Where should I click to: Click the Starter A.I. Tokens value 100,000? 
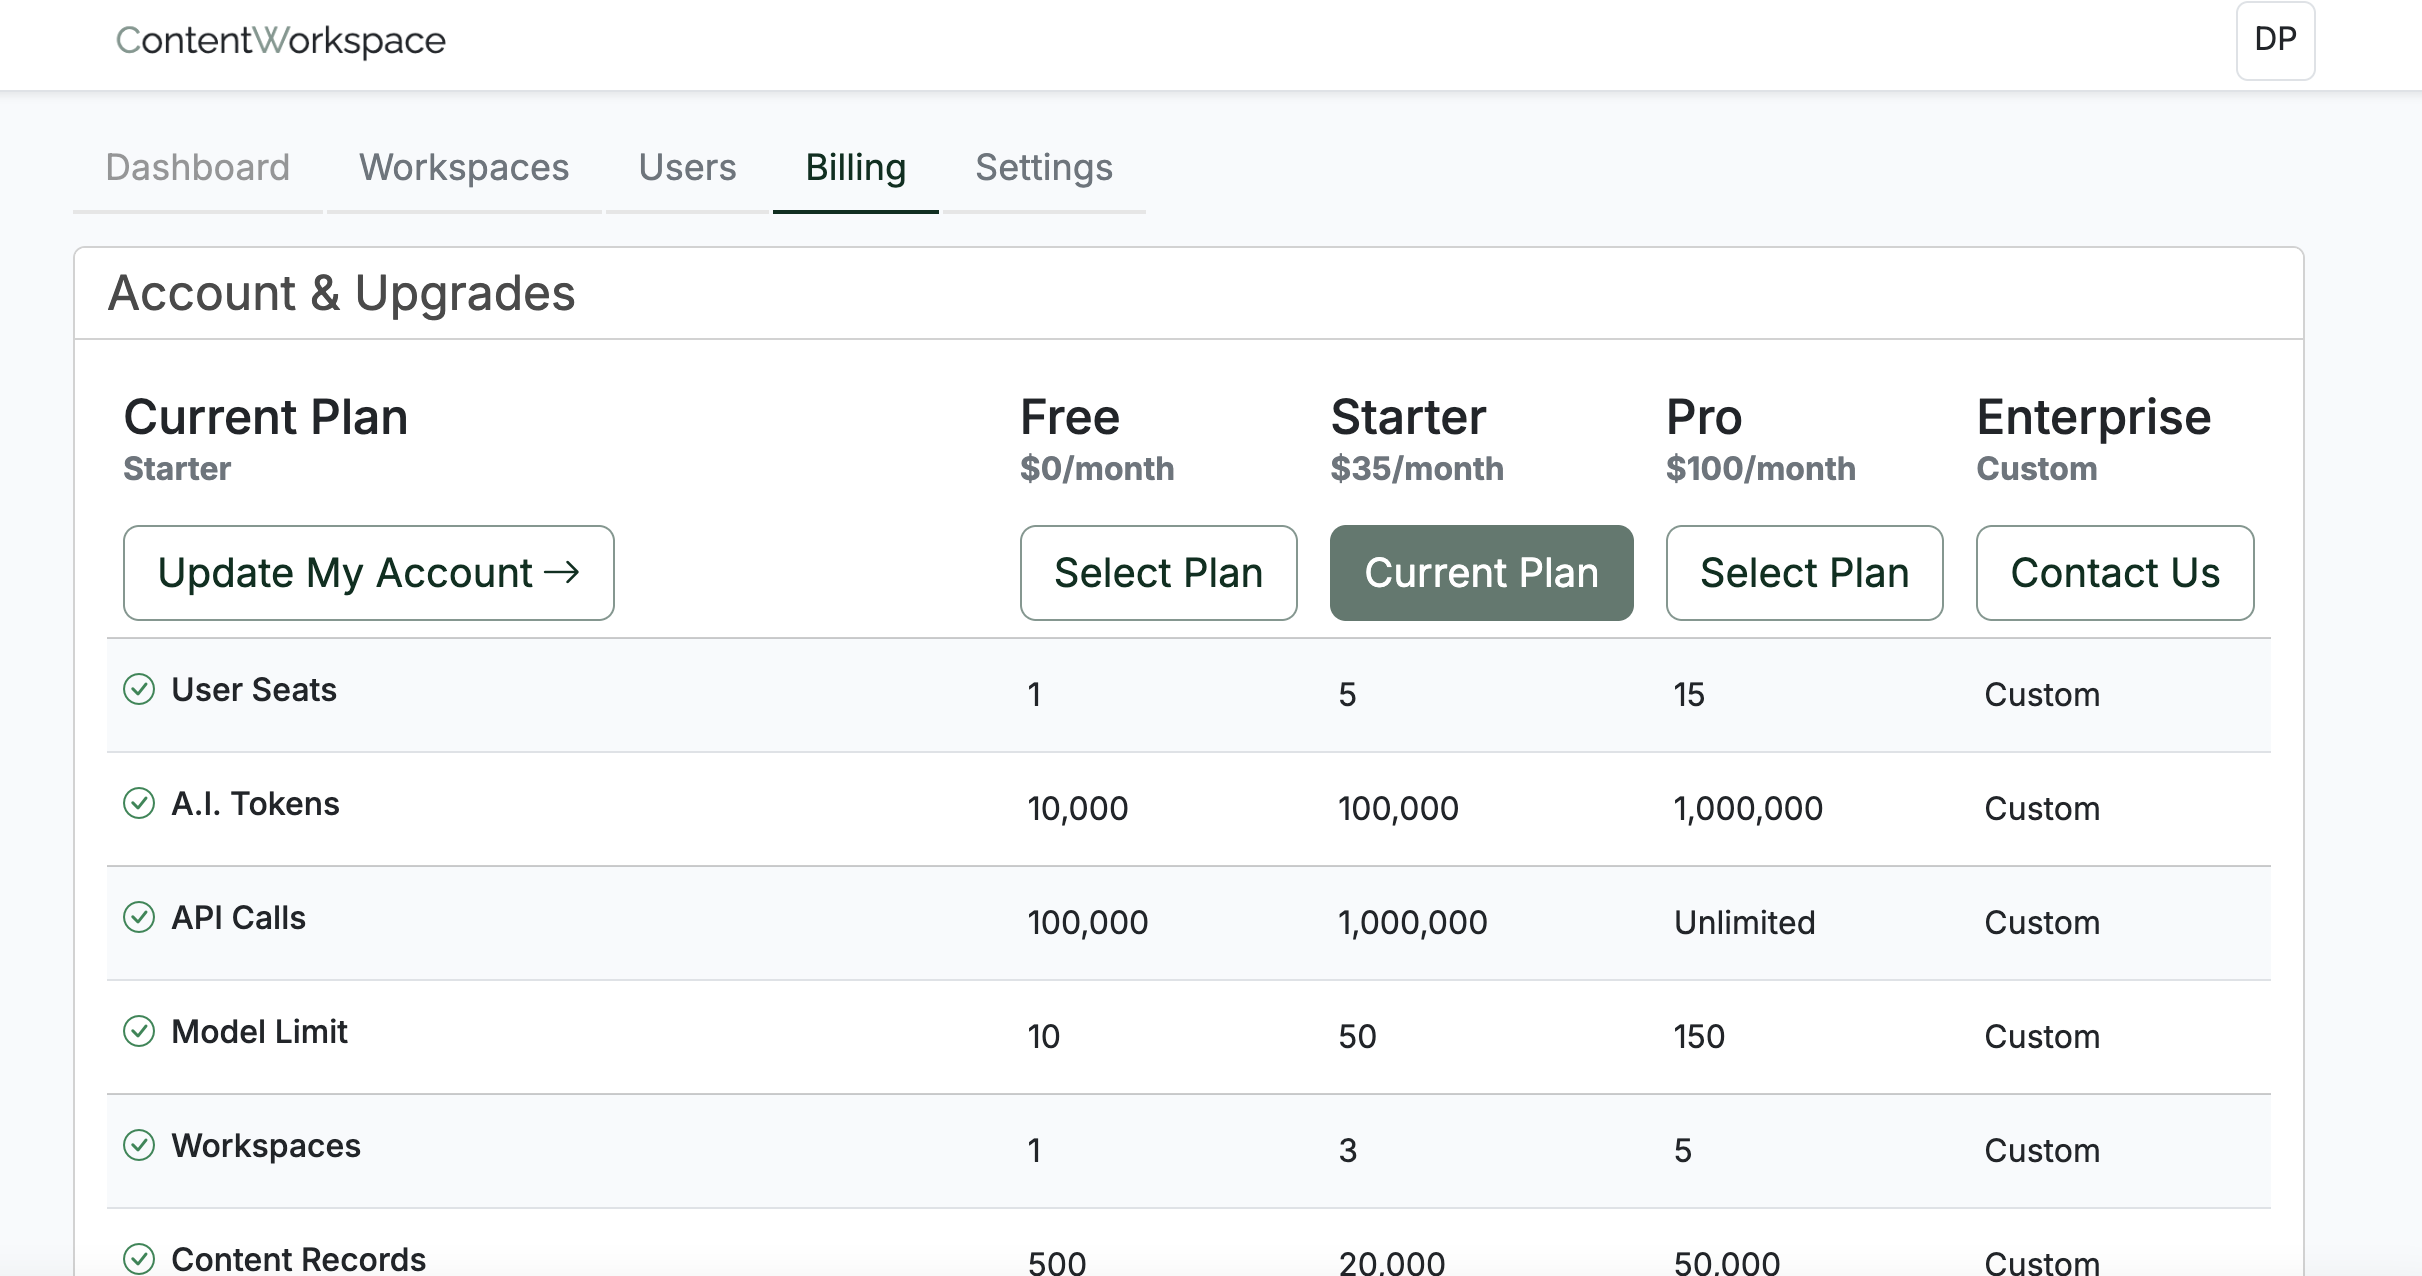click(1399, 808)
